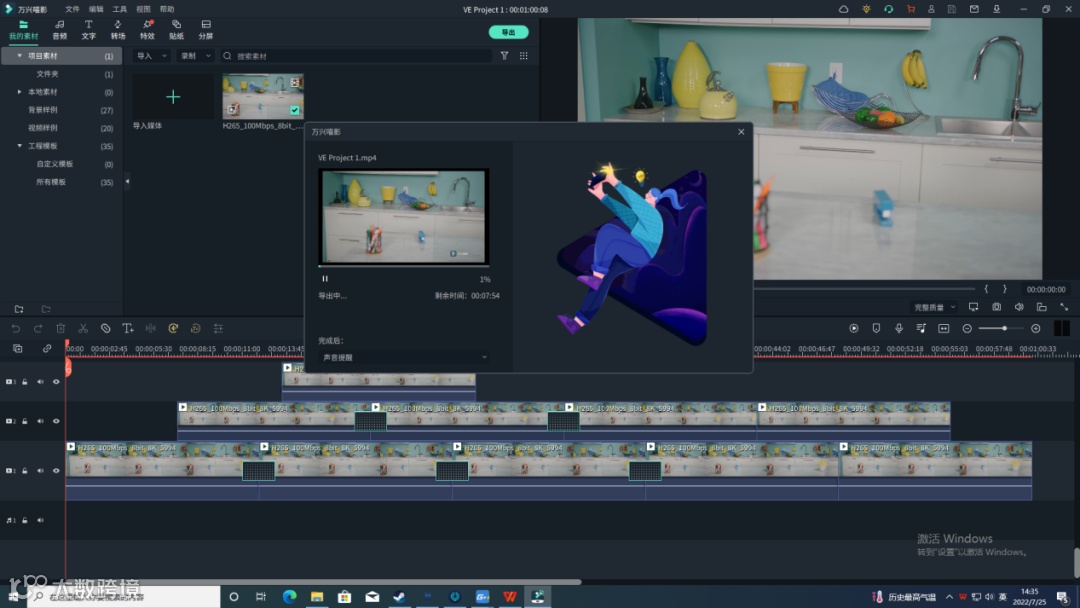Image resolution: width=1080 pixels, height=608 pixels.
Task: Switch to the 音频 tab
Action: tap(60, 30)
